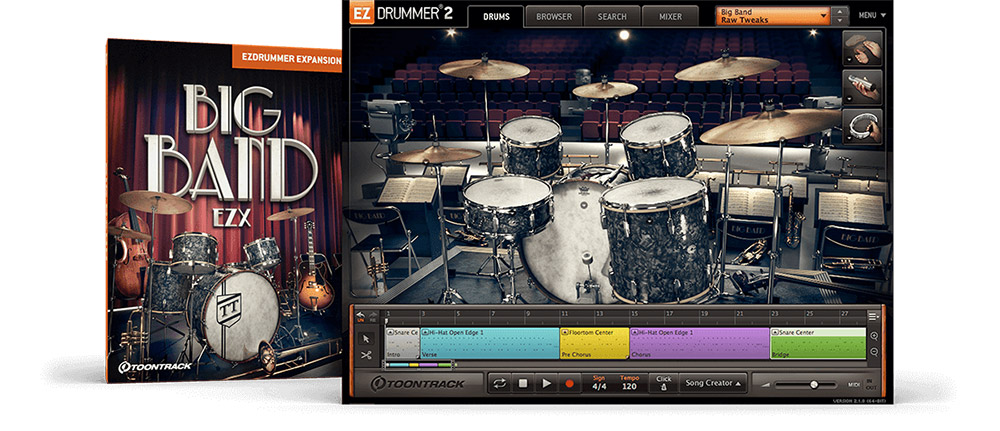Click the undo arrow in song track

(360, 314)
